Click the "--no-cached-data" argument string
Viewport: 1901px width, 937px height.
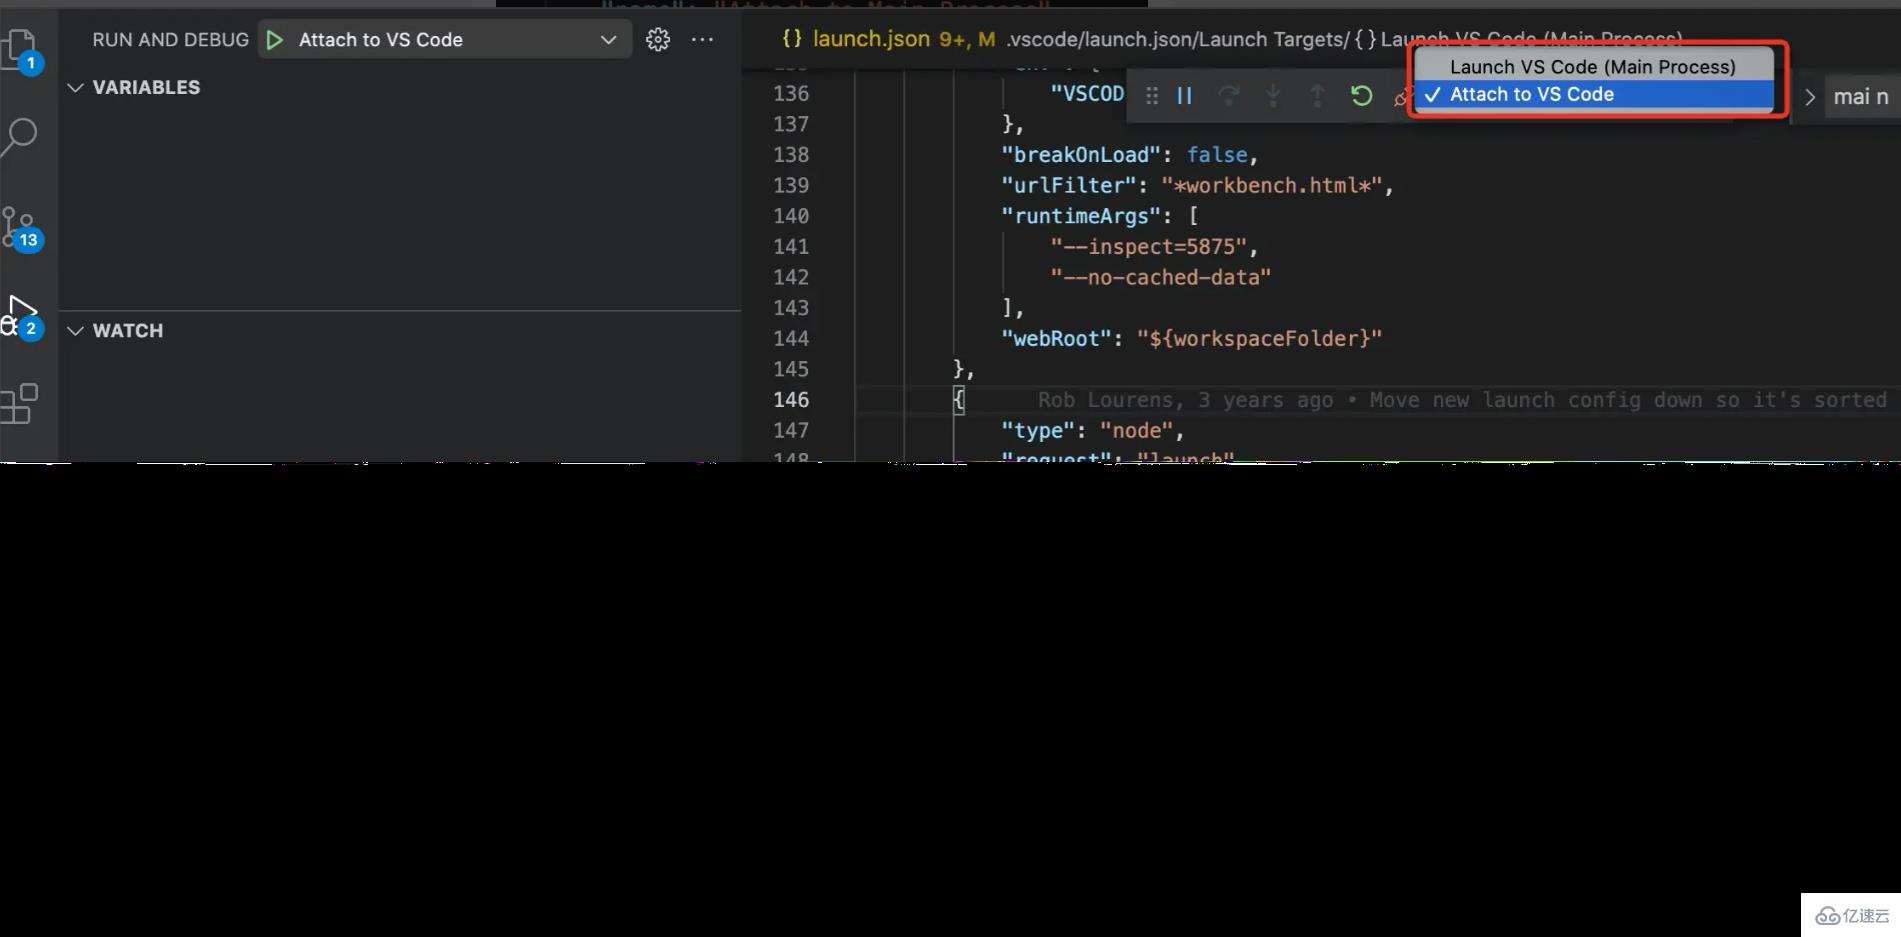[x=1160, y=277]
